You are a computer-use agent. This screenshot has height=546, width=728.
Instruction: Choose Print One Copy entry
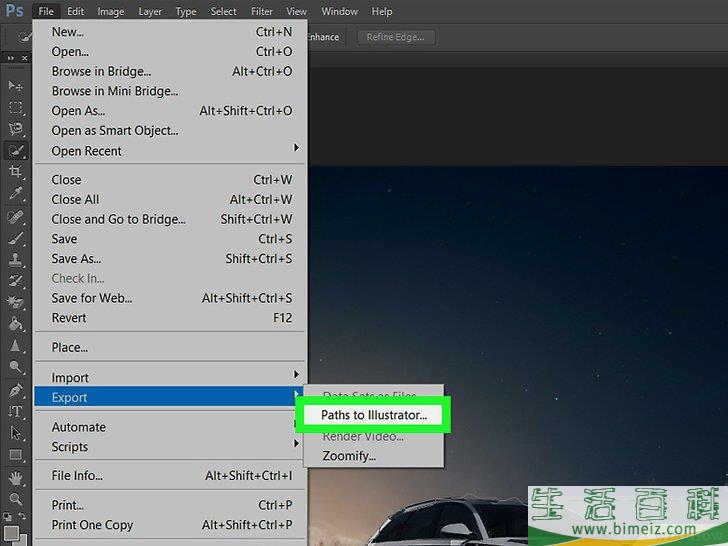point(170,525)
